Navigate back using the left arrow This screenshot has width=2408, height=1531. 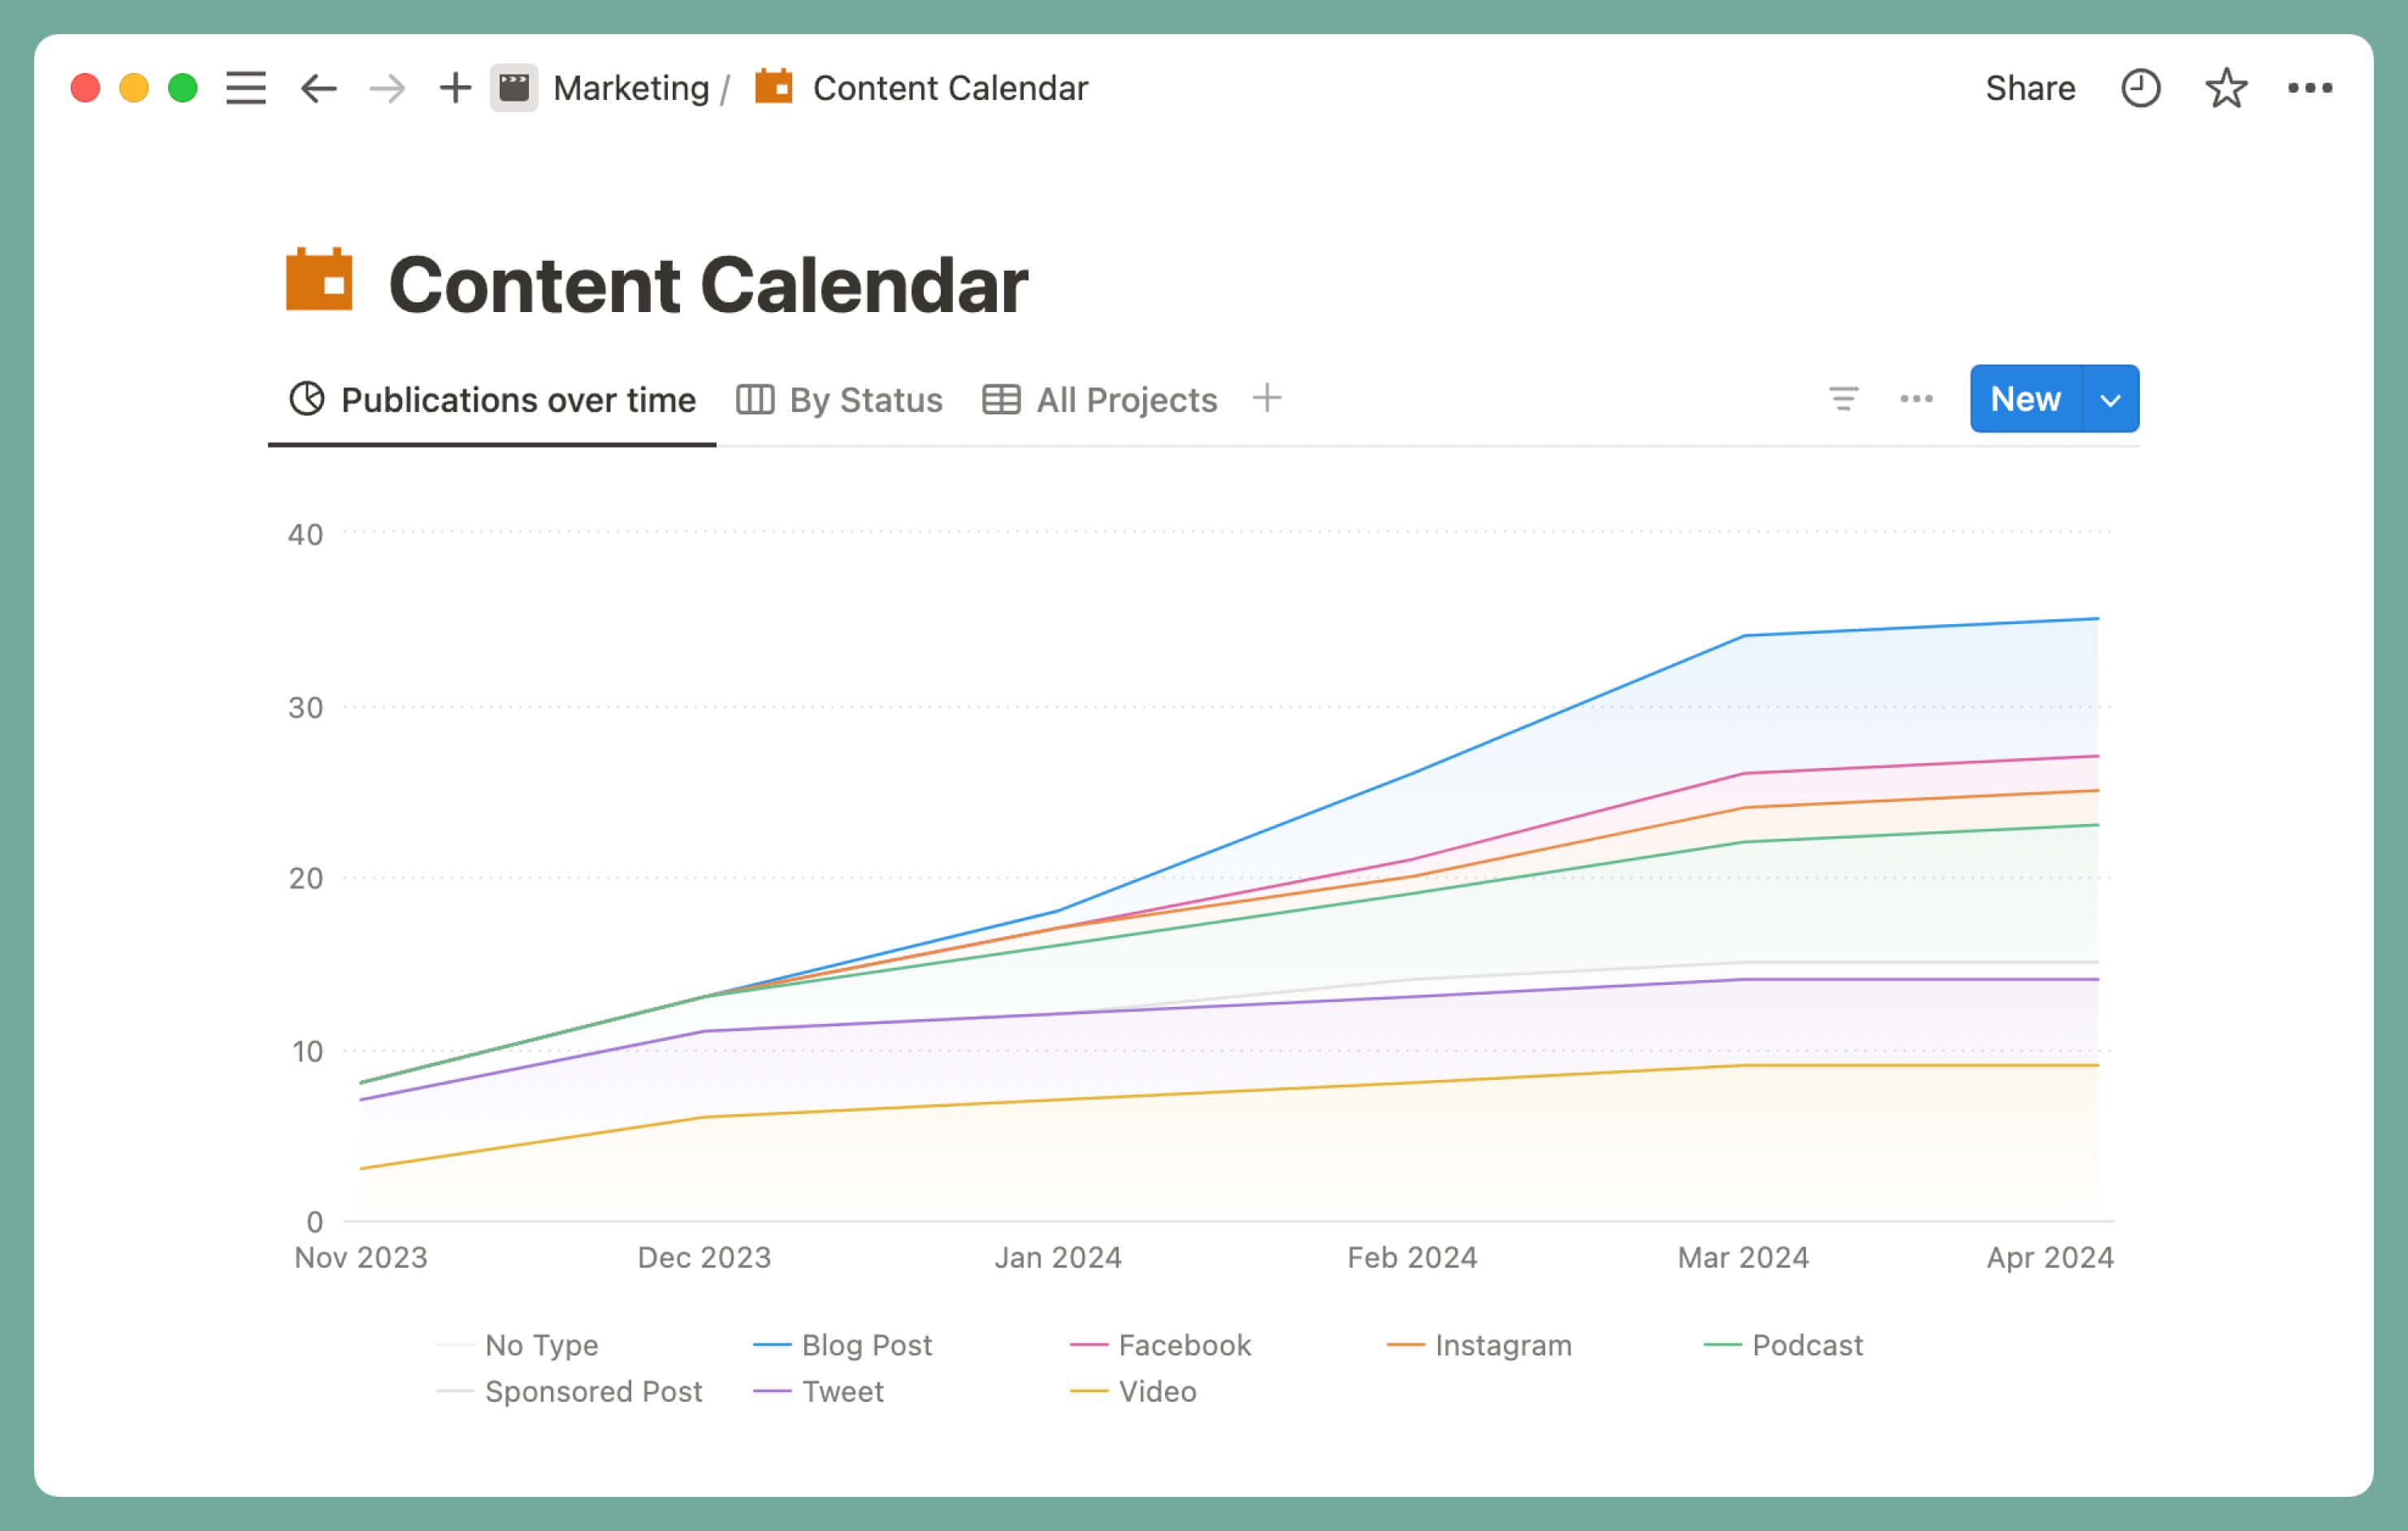click(317, 88)
